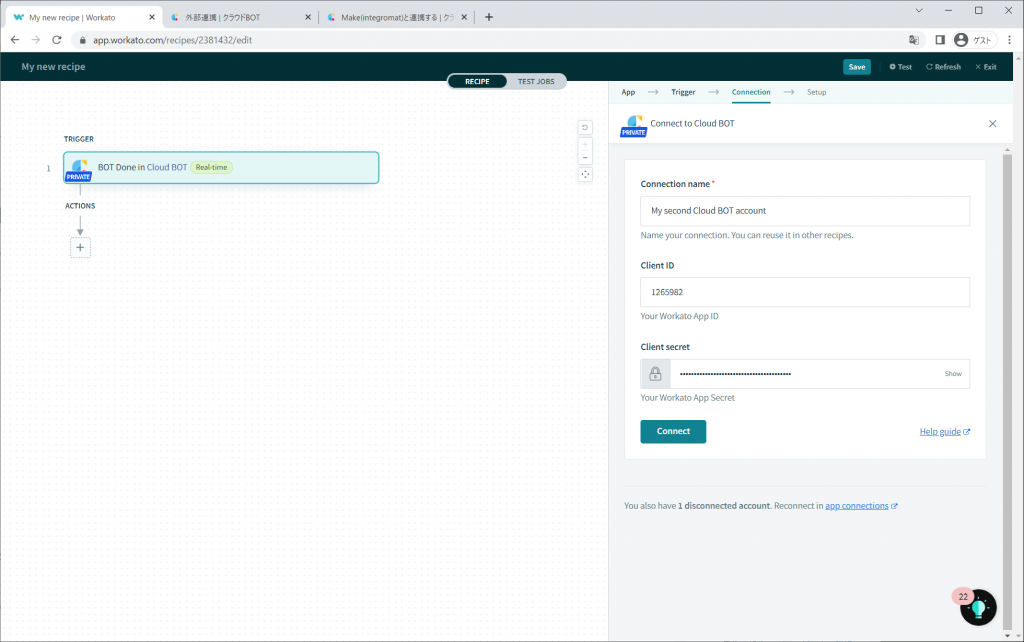
Task: Open a new browser tab
Action: (x=488, y=17)
